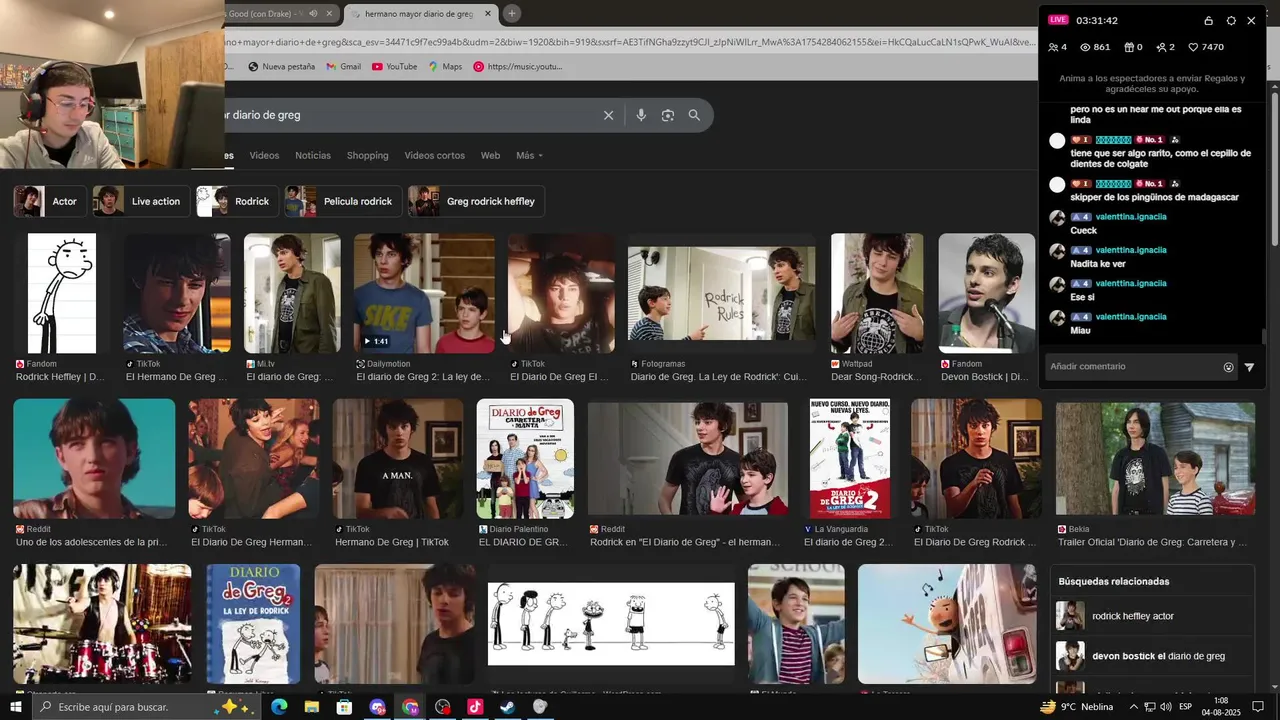Viewport: 1280px width, 720px height.
Task: Open TikTok app from the taskbar
Action: (x=475, y=707)
